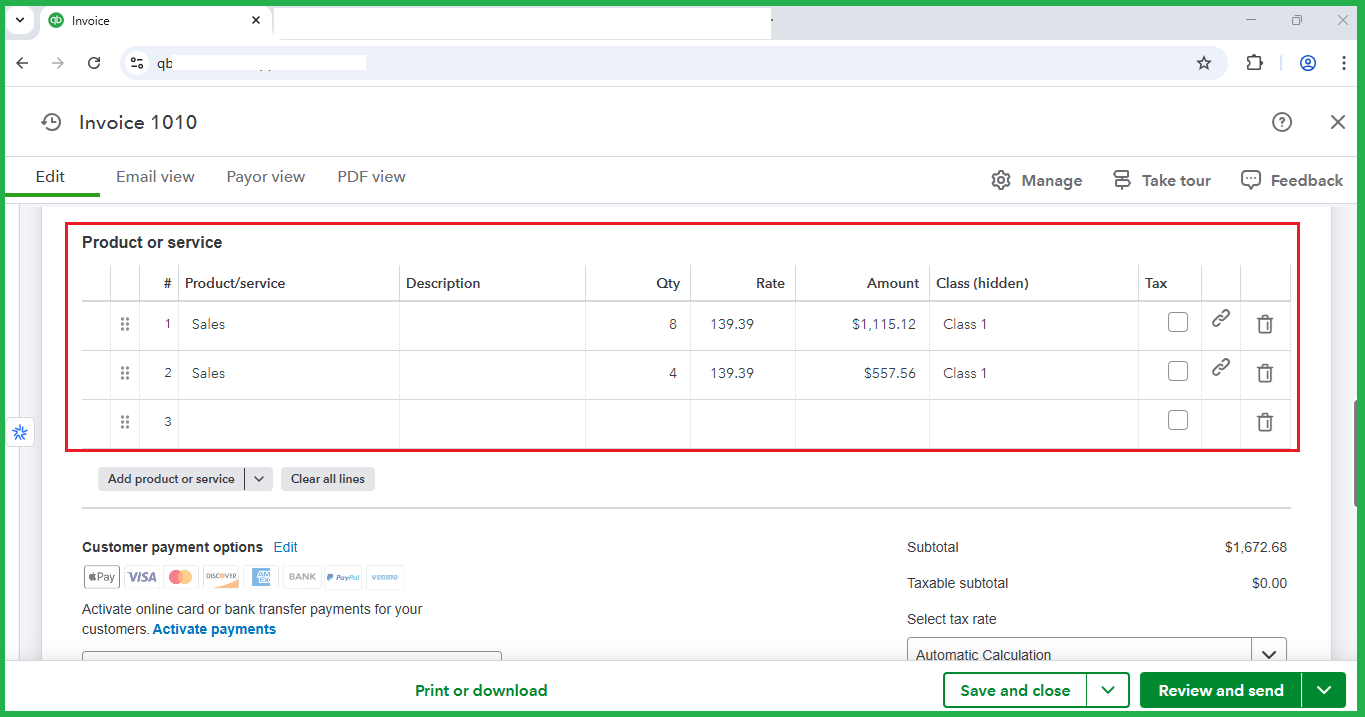Viewport: 1365px width, 717px height.
Task: Click the Clear all lines button
Action: [327, 479]
